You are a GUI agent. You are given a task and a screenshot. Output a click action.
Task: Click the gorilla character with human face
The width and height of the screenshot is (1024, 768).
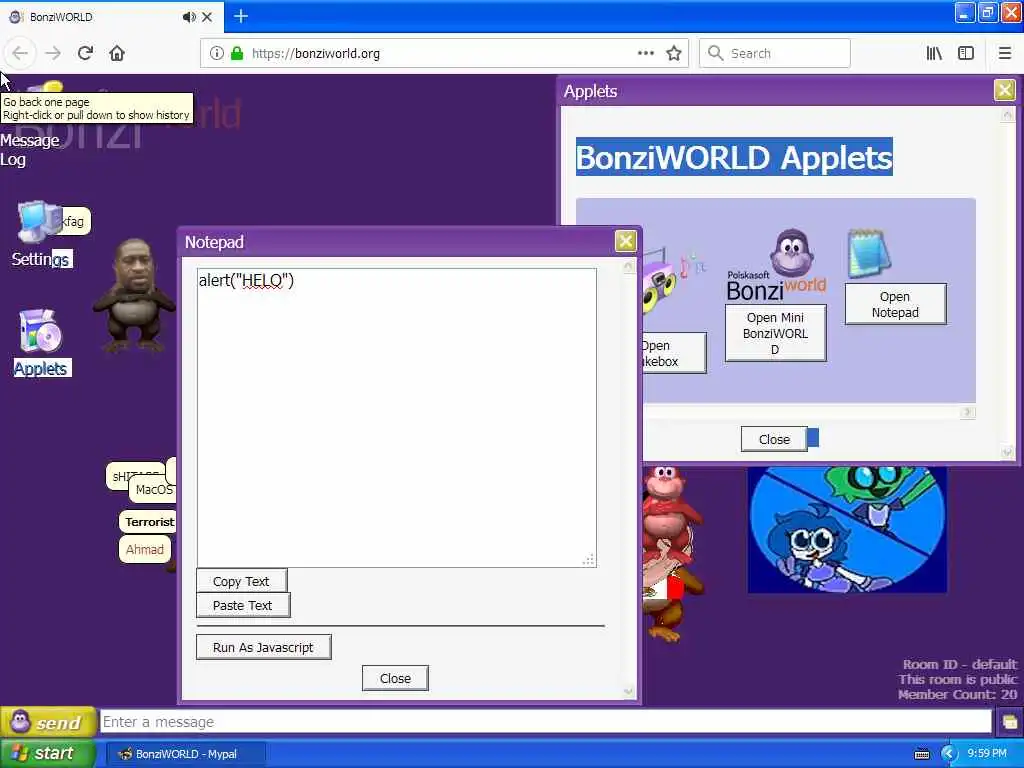click(133, 297)
